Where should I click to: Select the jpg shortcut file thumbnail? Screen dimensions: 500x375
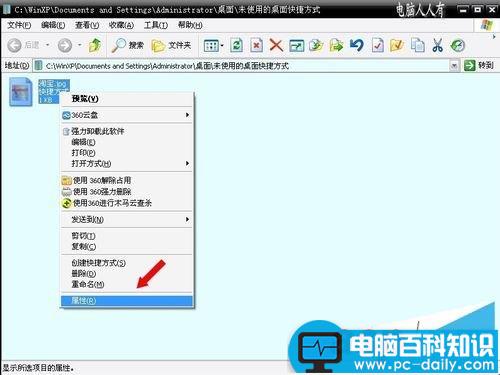click(x=21, y=92)
